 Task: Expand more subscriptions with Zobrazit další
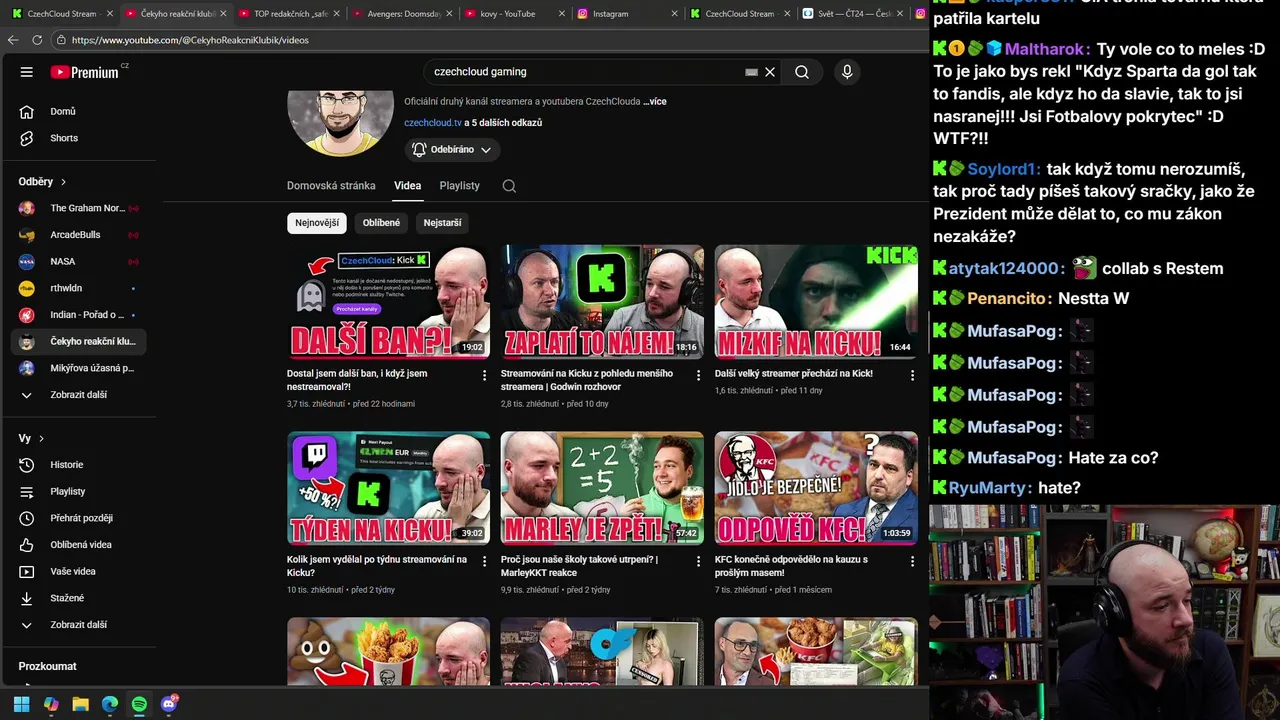tap(78, 395)
